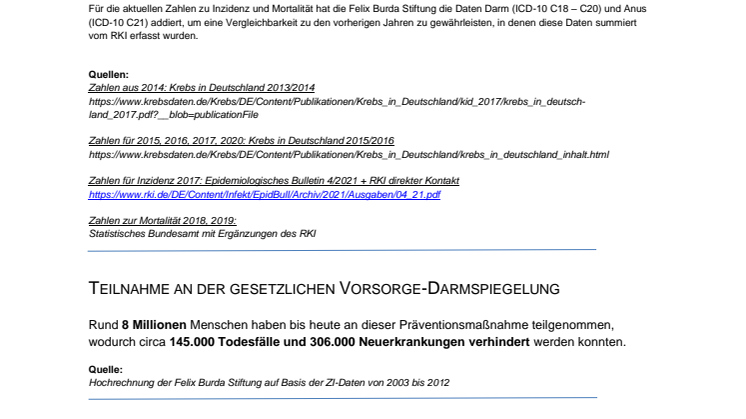
Task: Click the 'Teilnahme an der gesetzlichen Vorsorge-Darmspiegelung' heading
Action: [x=325, y=289]
